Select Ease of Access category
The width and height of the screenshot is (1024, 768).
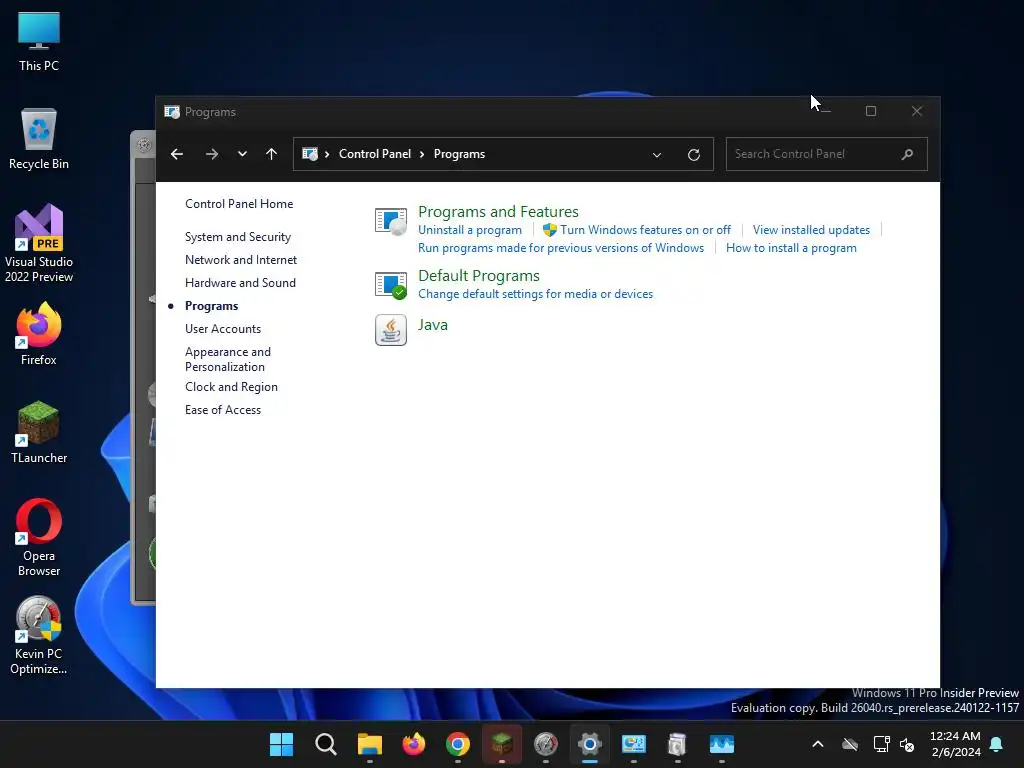click(x=223, y=409)
